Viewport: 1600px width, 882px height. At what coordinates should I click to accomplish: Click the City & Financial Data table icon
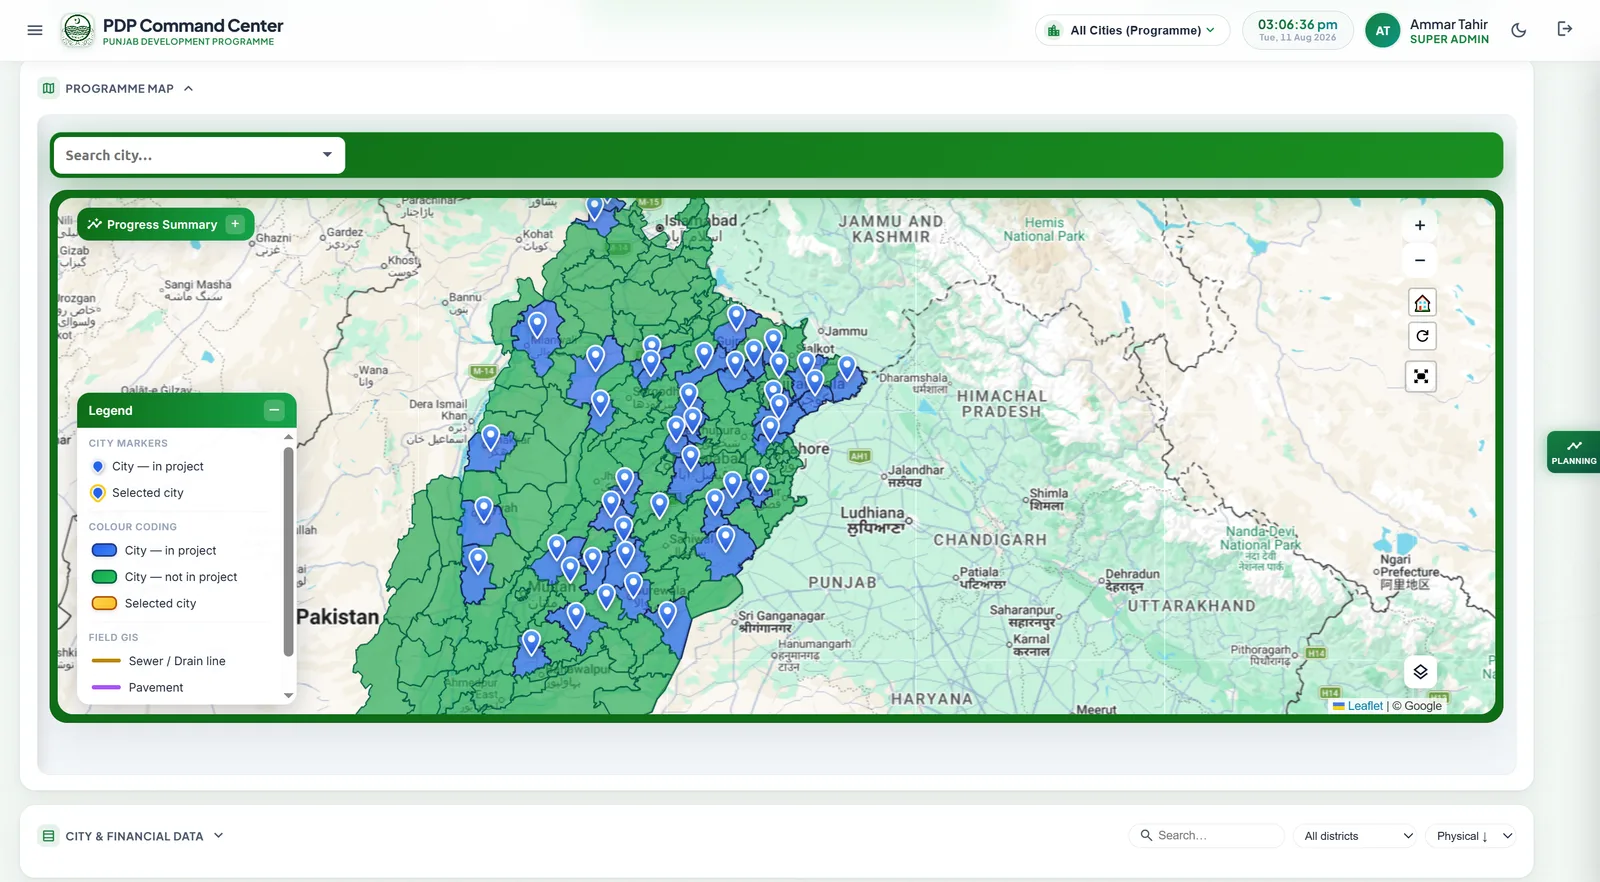[x=48, y=836]
